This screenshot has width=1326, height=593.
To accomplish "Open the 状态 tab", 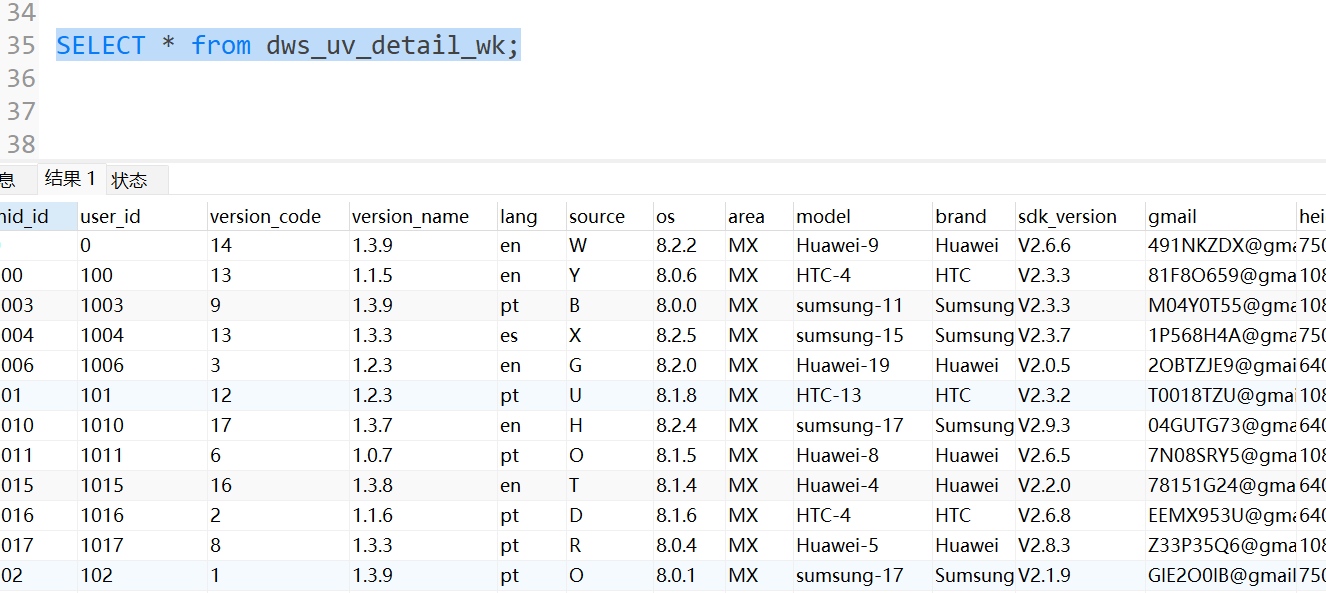I will [130, 180].
